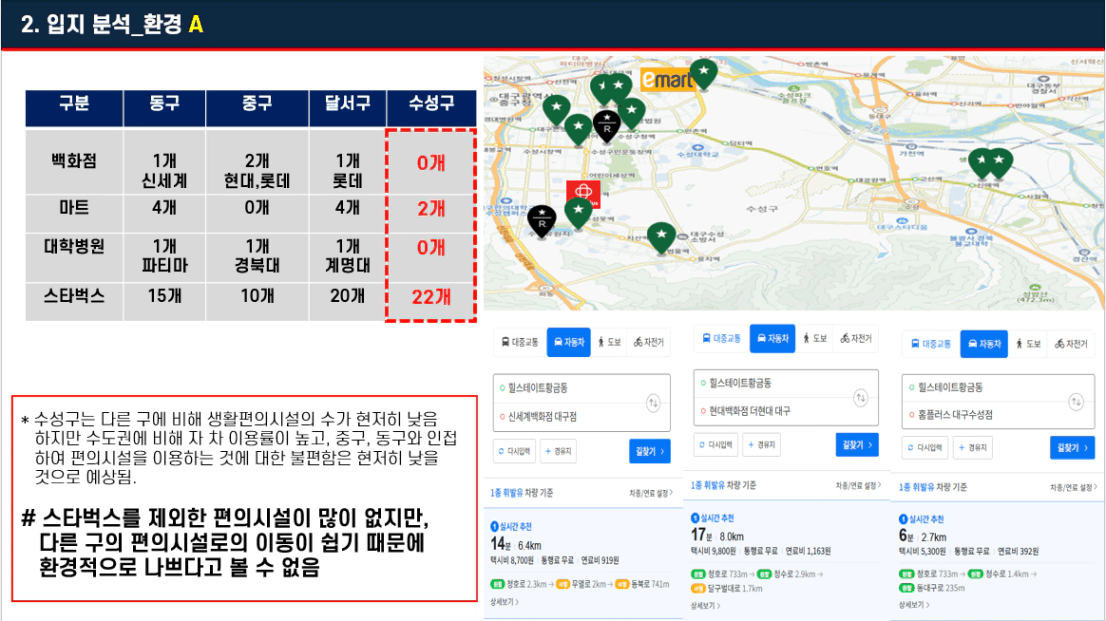The width and height of the screenshot is (1106, 621).
Task: Click the 대학병원 row label in the table
Action: (x=74, y=246)
